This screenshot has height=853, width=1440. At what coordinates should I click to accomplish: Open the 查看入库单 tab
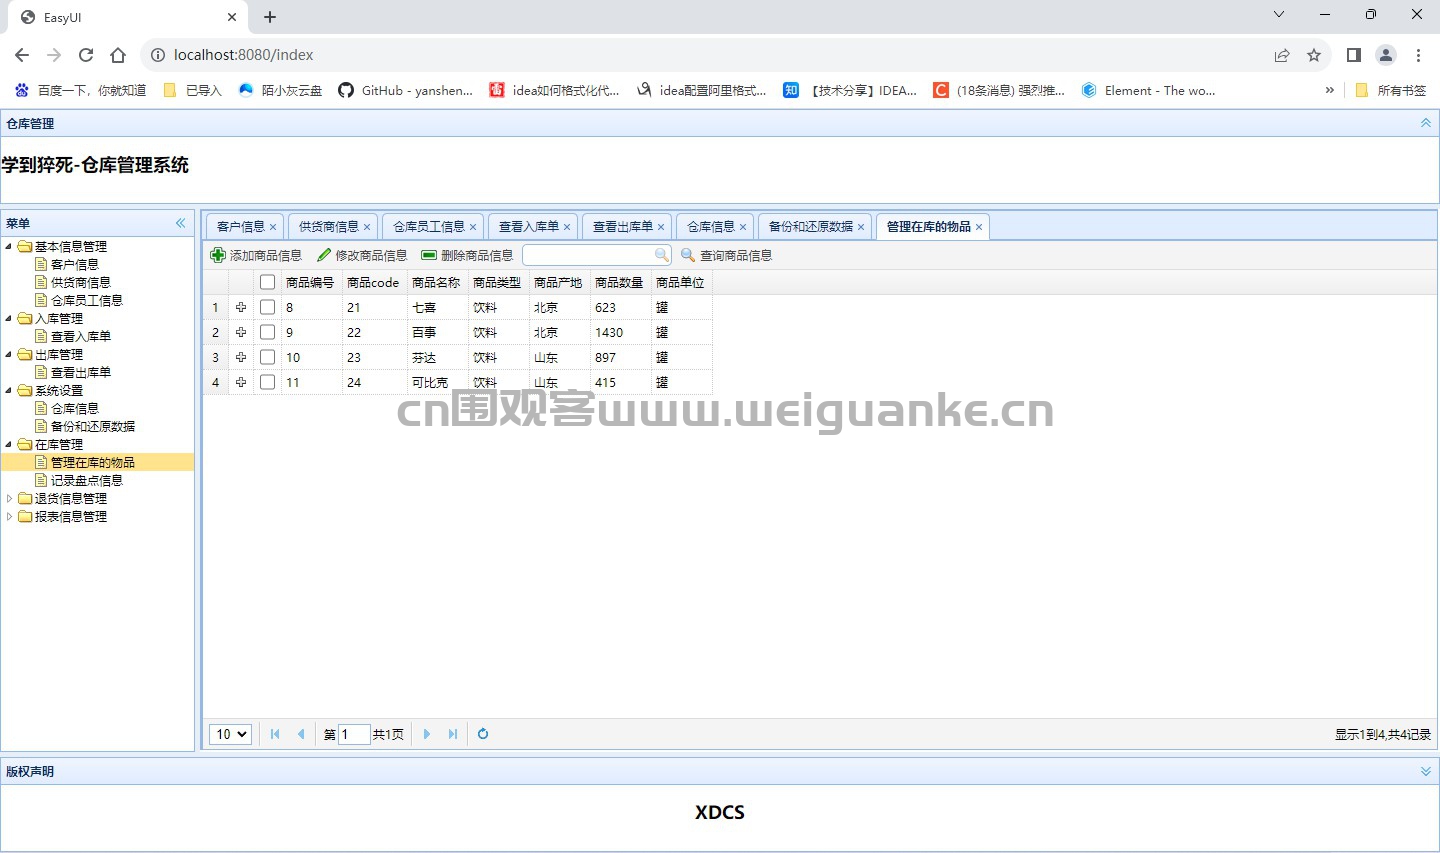tap(528, 227)
